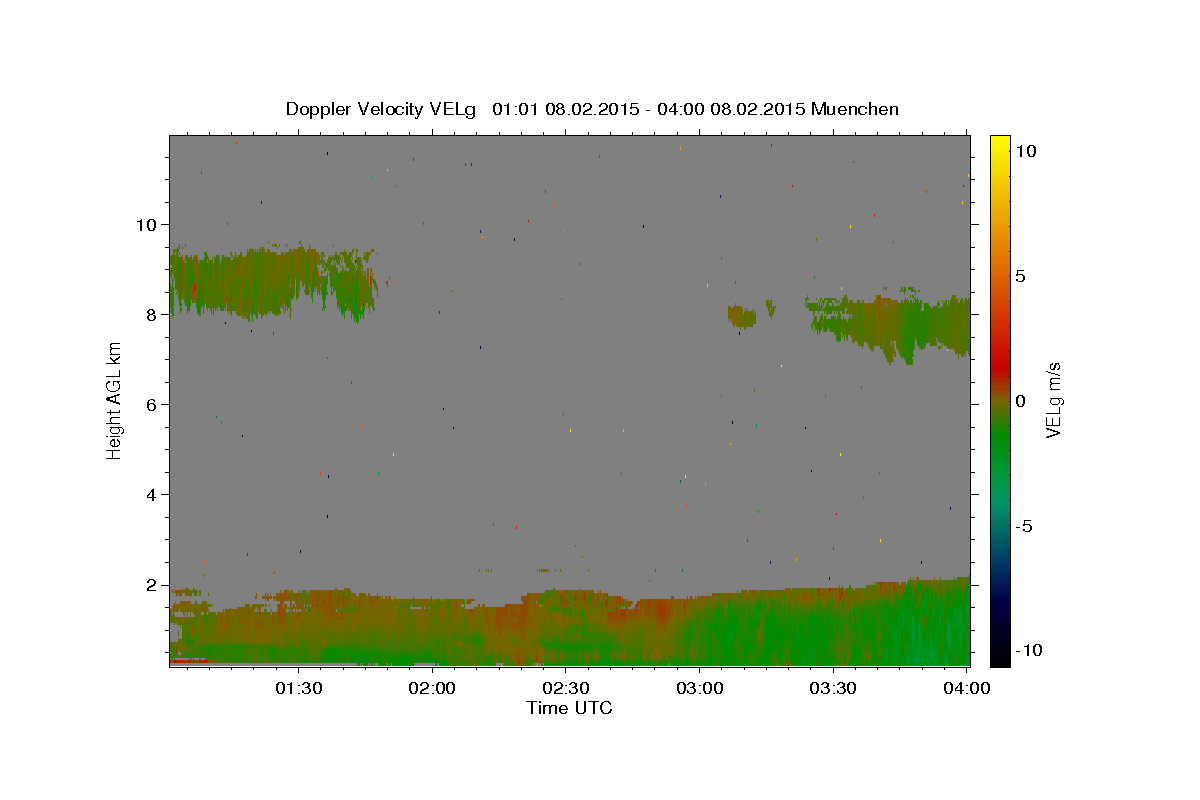The height and width of the screenshot is (800, 1200).
Task: Click the 03:00 time tick label
Action: [x=700, y=688]
